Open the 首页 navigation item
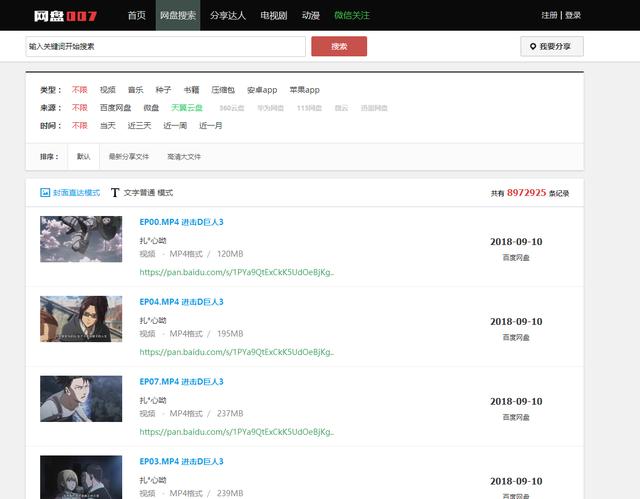This screenshot has width=640, height=499. (136, 16)
